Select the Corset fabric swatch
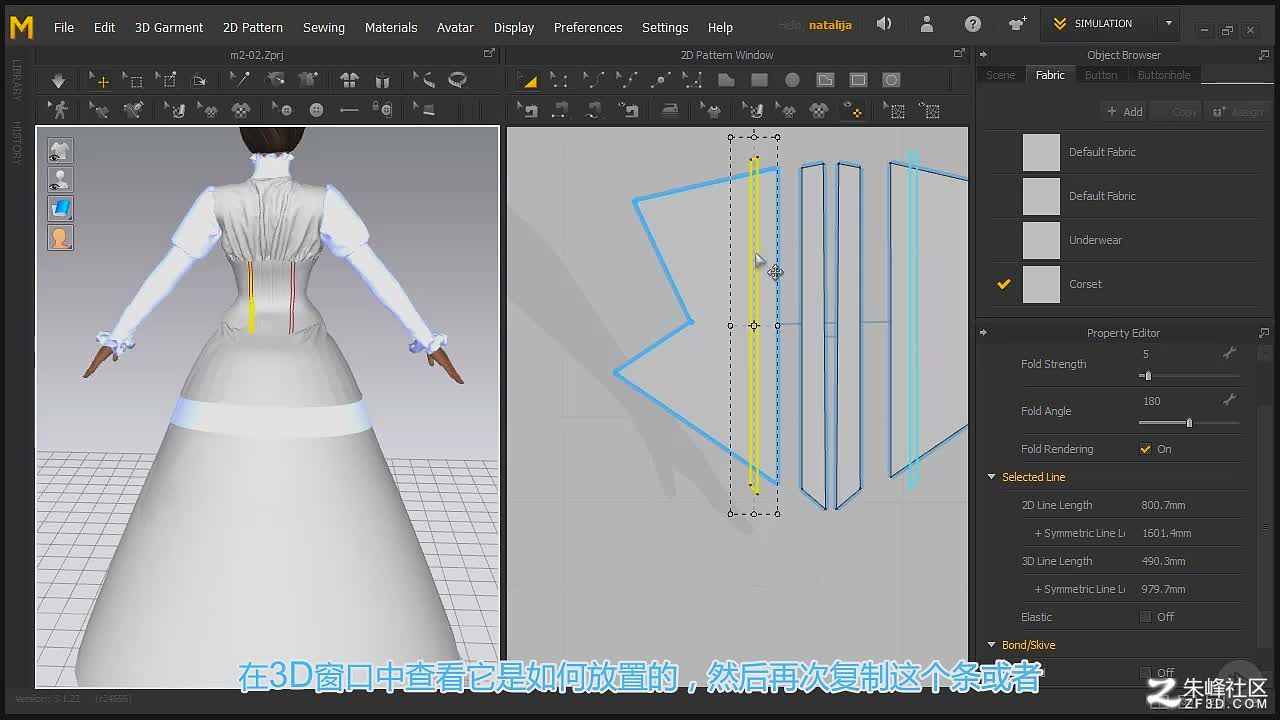 [x=1041, y=284]
